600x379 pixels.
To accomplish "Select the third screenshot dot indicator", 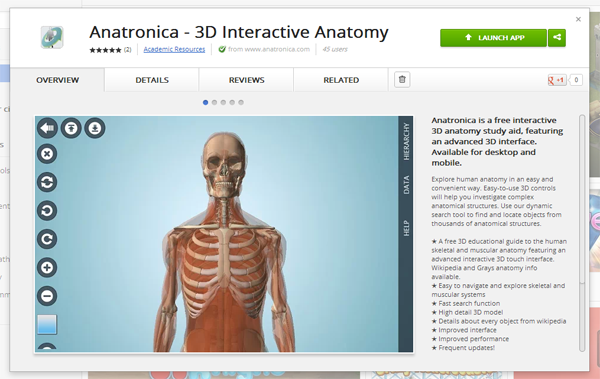I will coord(223,102).
